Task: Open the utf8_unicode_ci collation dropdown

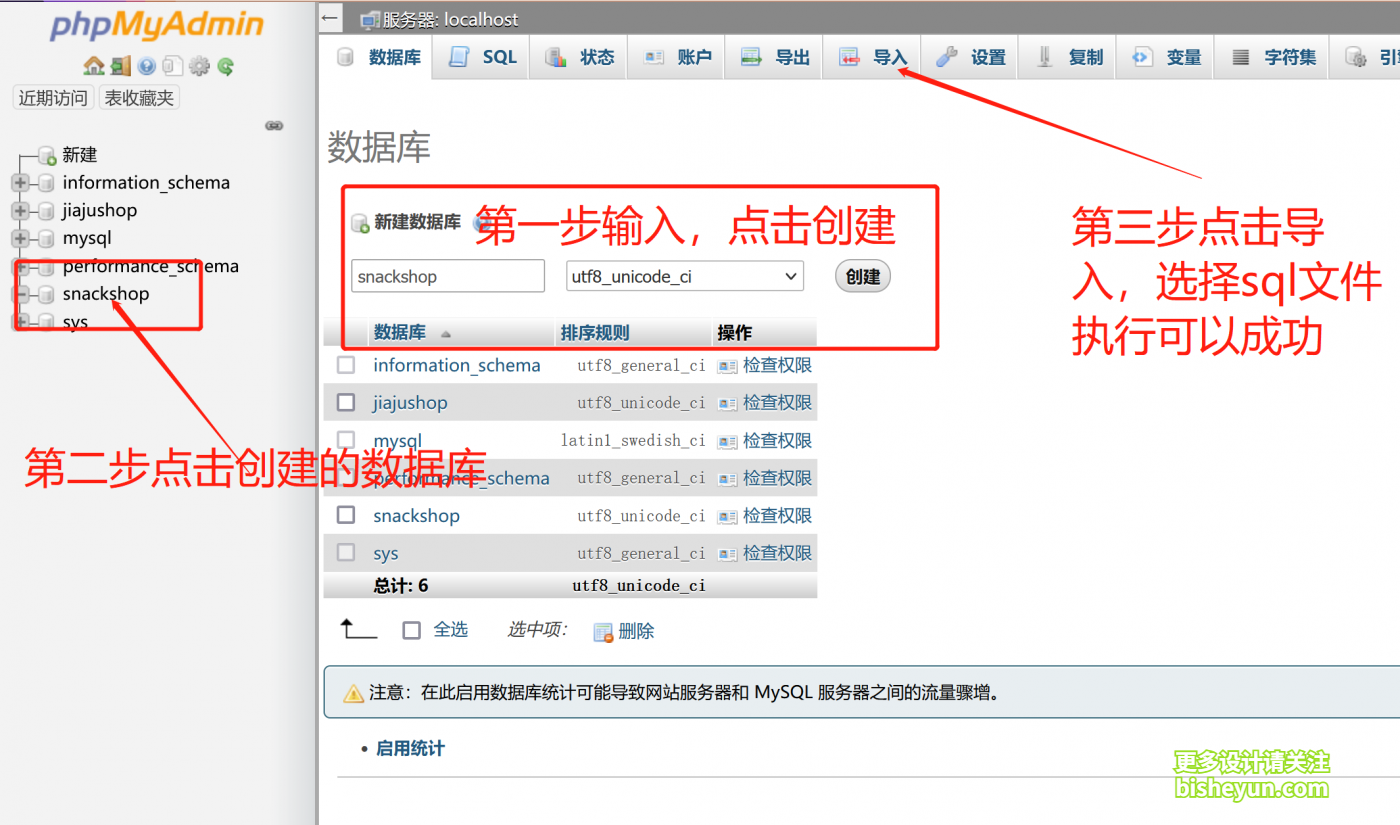Action: (x=685, y=276)
